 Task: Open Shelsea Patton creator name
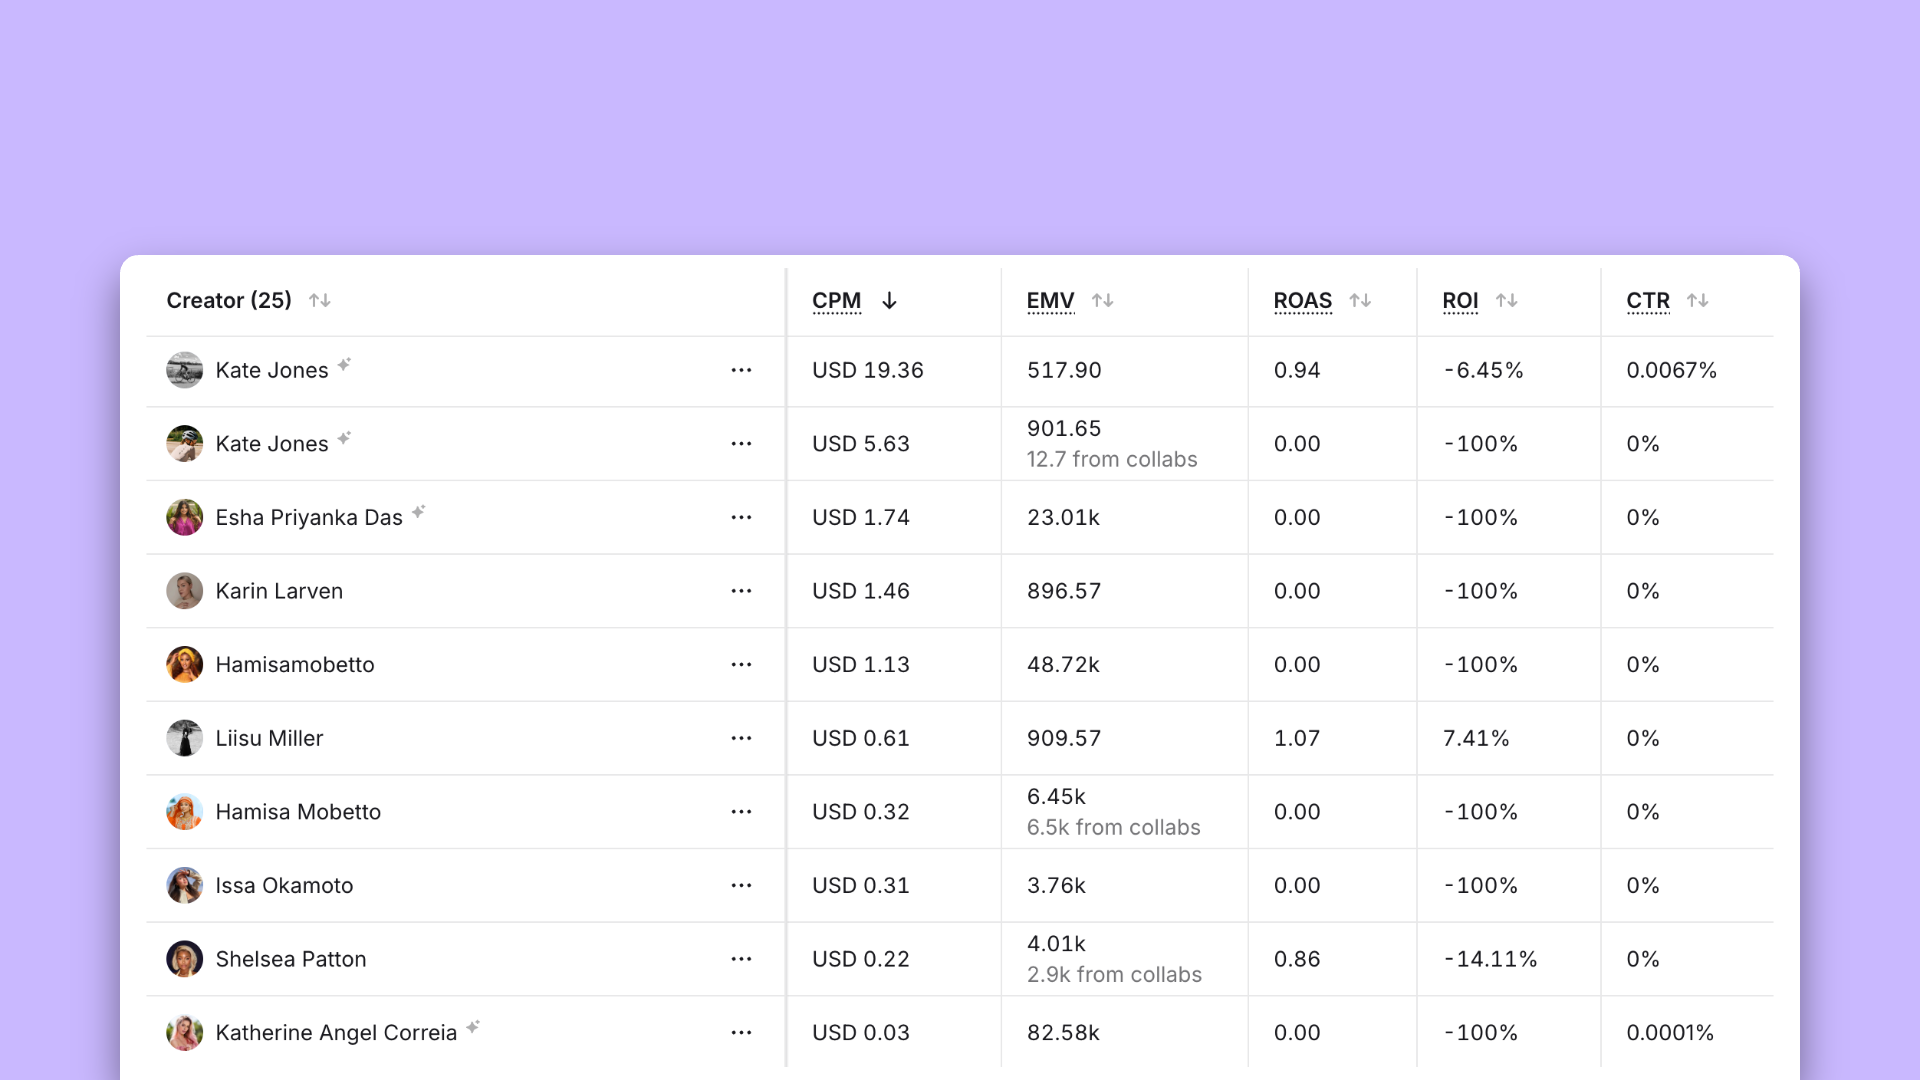pyautogui.click(x=291, y=959)
